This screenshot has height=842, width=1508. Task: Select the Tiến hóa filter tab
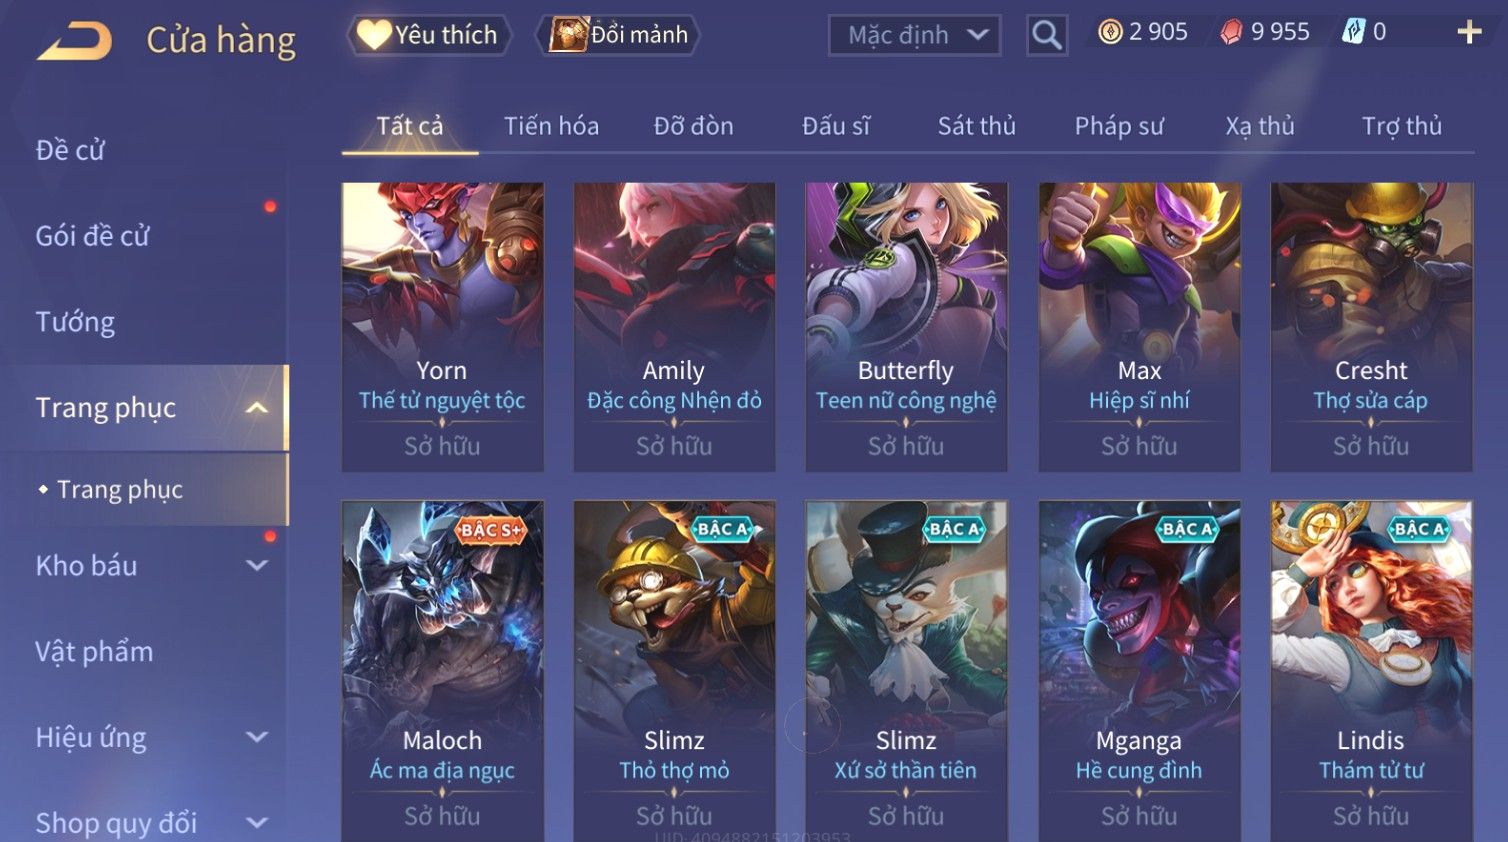coord(551,126)
